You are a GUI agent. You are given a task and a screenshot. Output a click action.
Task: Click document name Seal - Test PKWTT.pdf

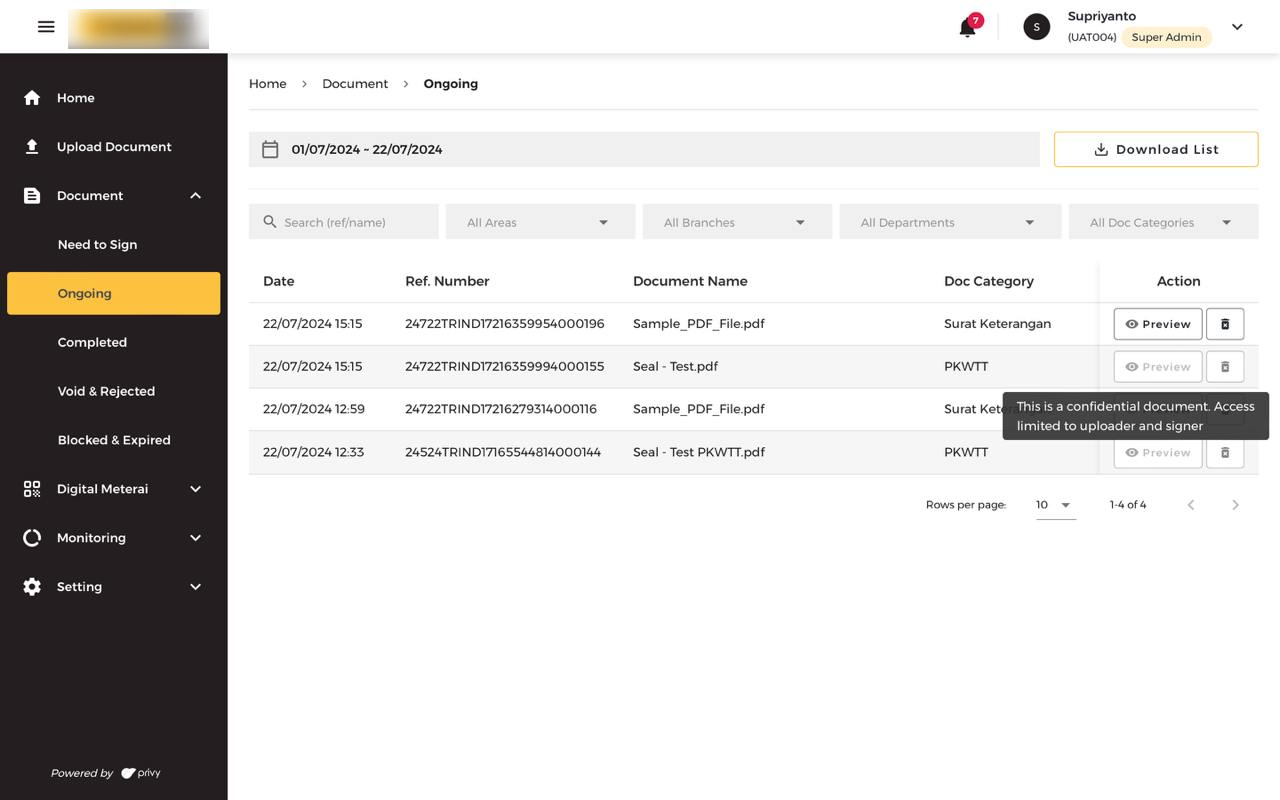coord(699,452)
